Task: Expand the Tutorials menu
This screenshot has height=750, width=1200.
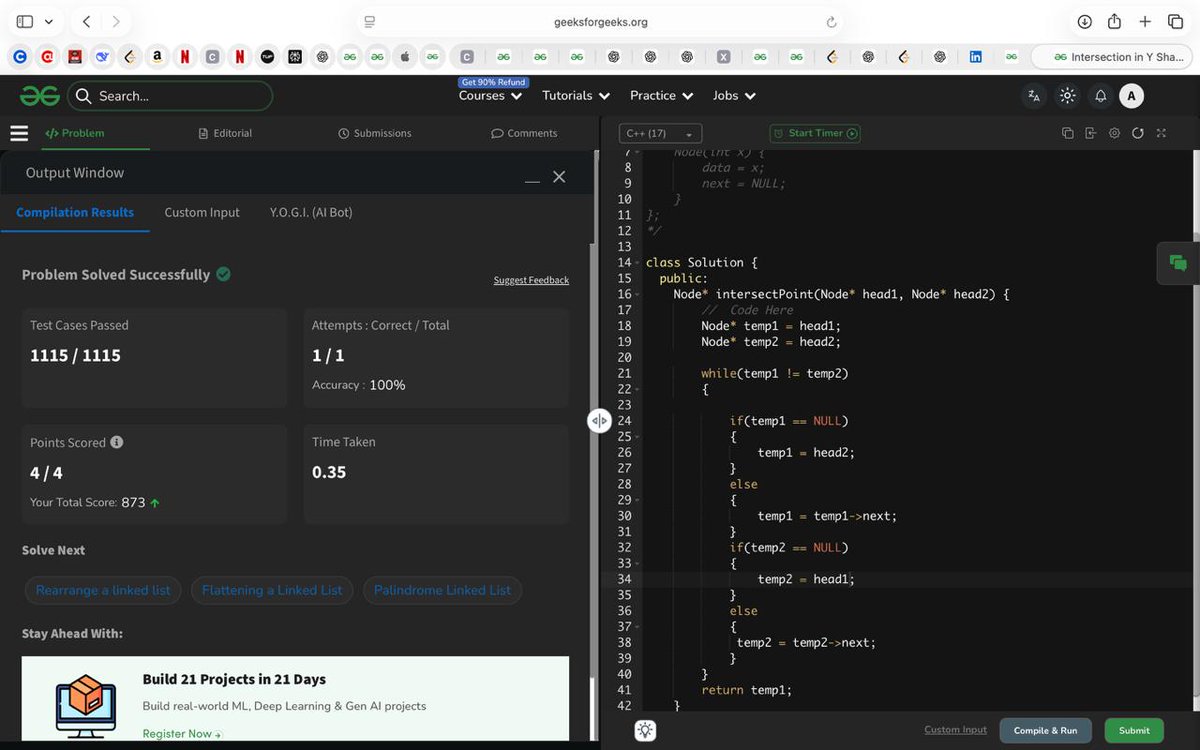Action: [x=576, y=96]
